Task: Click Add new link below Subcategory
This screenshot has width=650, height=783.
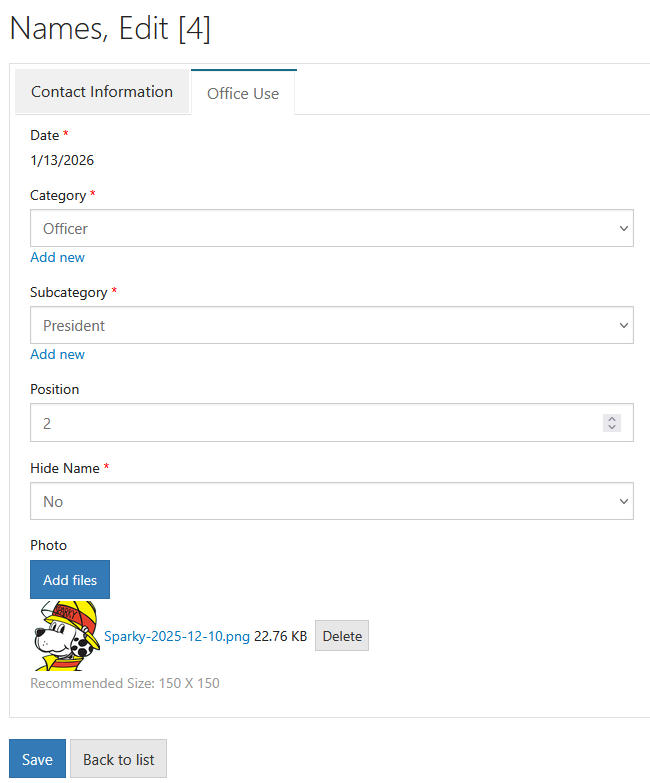Action: [57, 354]
